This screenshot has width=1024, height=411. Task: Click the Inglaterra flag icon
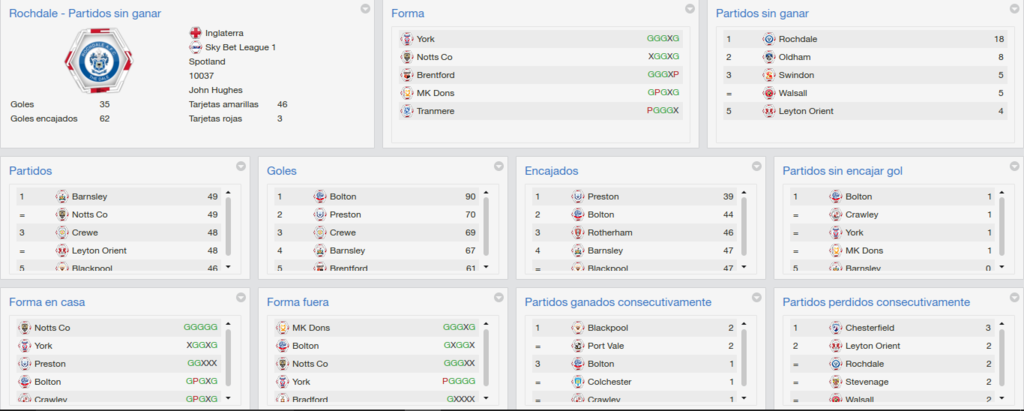click(195, 33)
